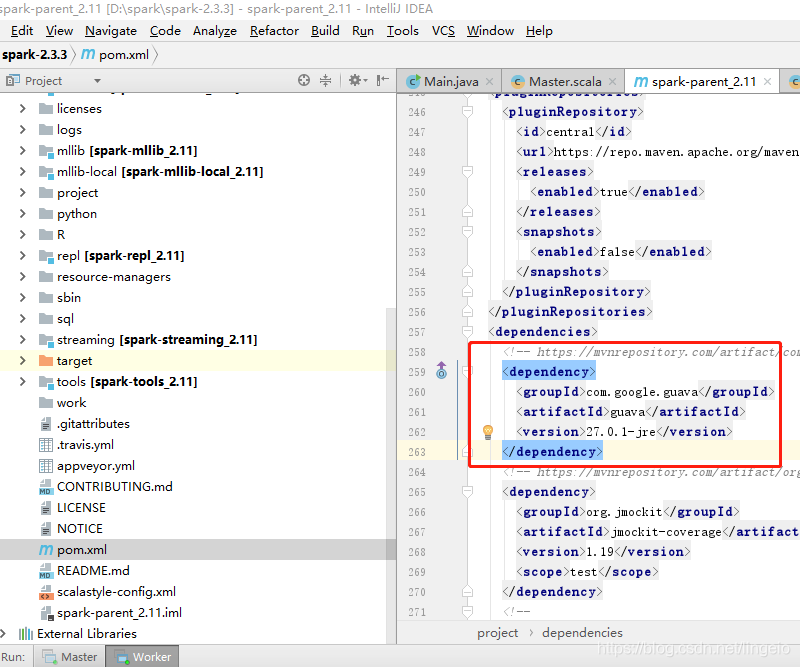This screenshot has height=667, width=800.
Task: Open the Edit menu
Action: (22, 31)
